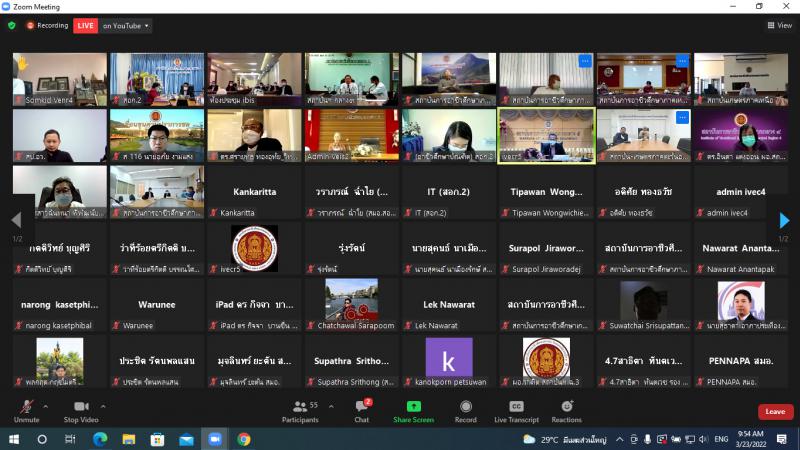Click the weather 29°C widget

click(x=565, y=439)
